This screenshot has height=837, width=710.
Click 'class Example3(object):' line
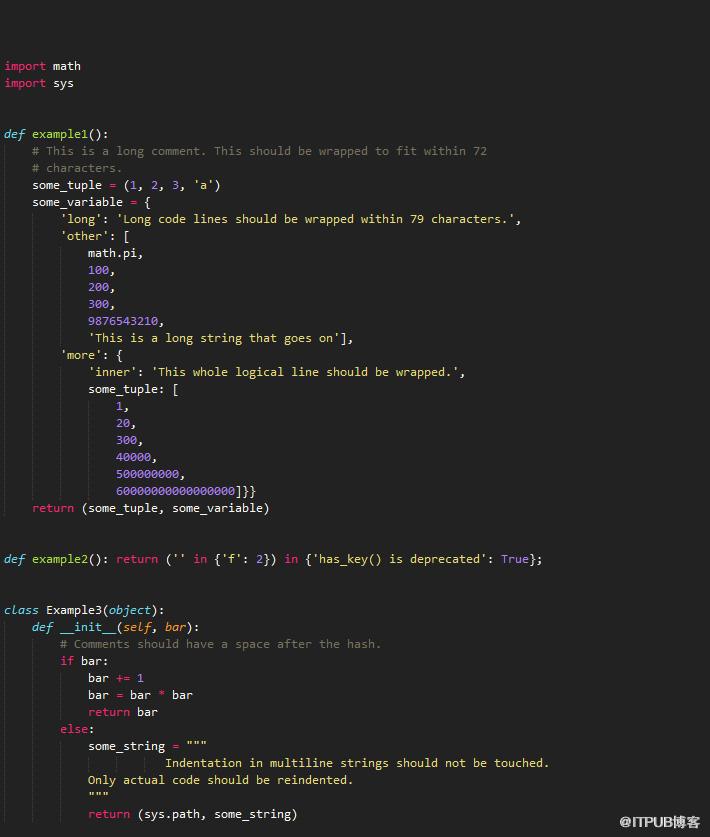tap(84, 610)
